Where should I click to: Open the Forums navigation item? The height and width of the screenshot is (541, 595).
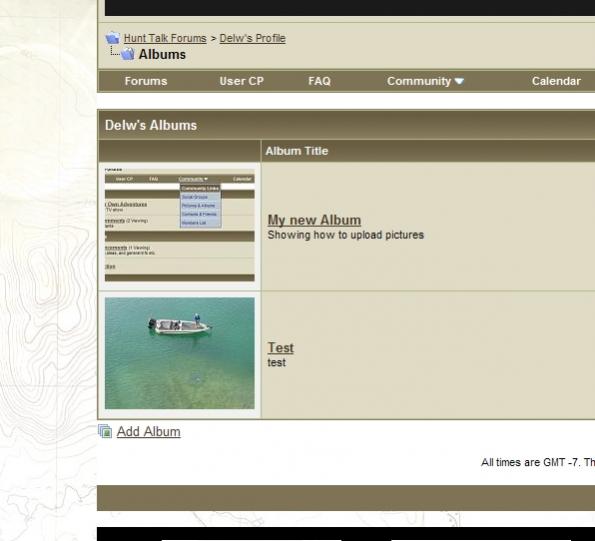click(x=146, y=81)
